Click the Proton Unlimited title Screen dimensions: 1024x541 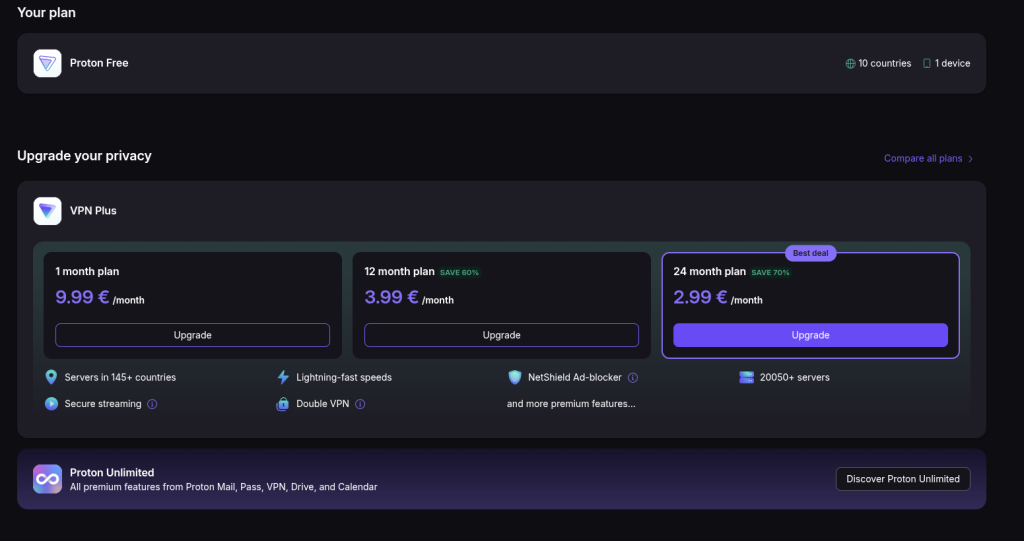(112, 472)
